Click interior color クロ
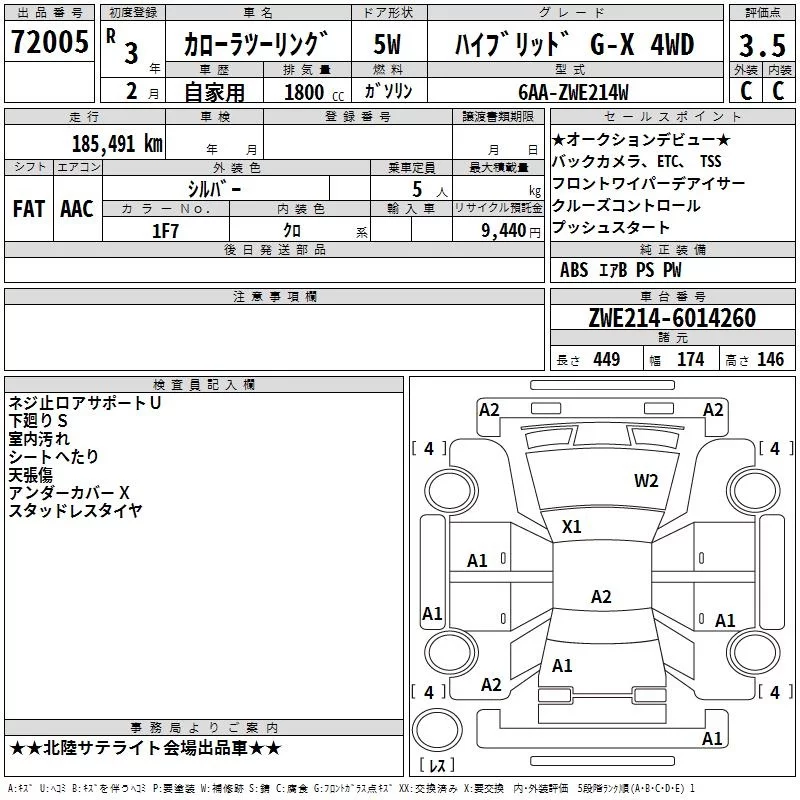The width and height of the screenshot is (800, 800). coord(292,231)
